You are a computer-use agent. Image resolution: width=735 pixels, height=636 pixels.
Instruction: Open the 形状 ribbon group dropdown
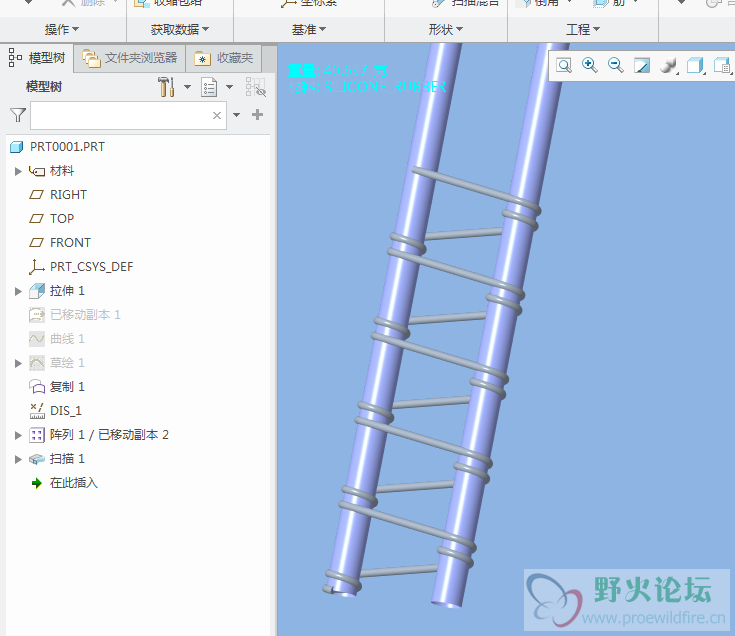point(445,30)
